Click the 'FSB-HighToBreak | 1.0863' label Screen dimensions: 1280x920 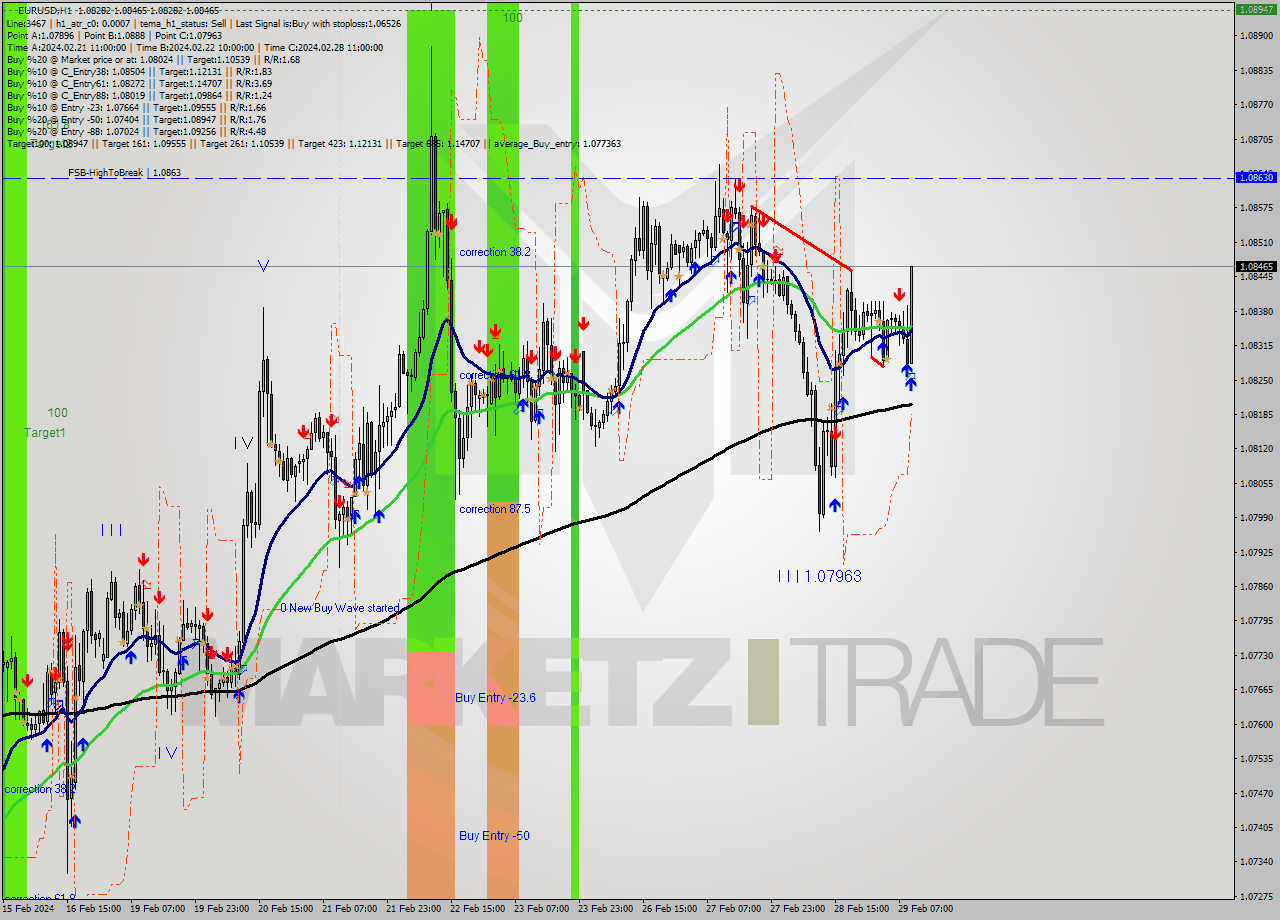pos(125,173)
